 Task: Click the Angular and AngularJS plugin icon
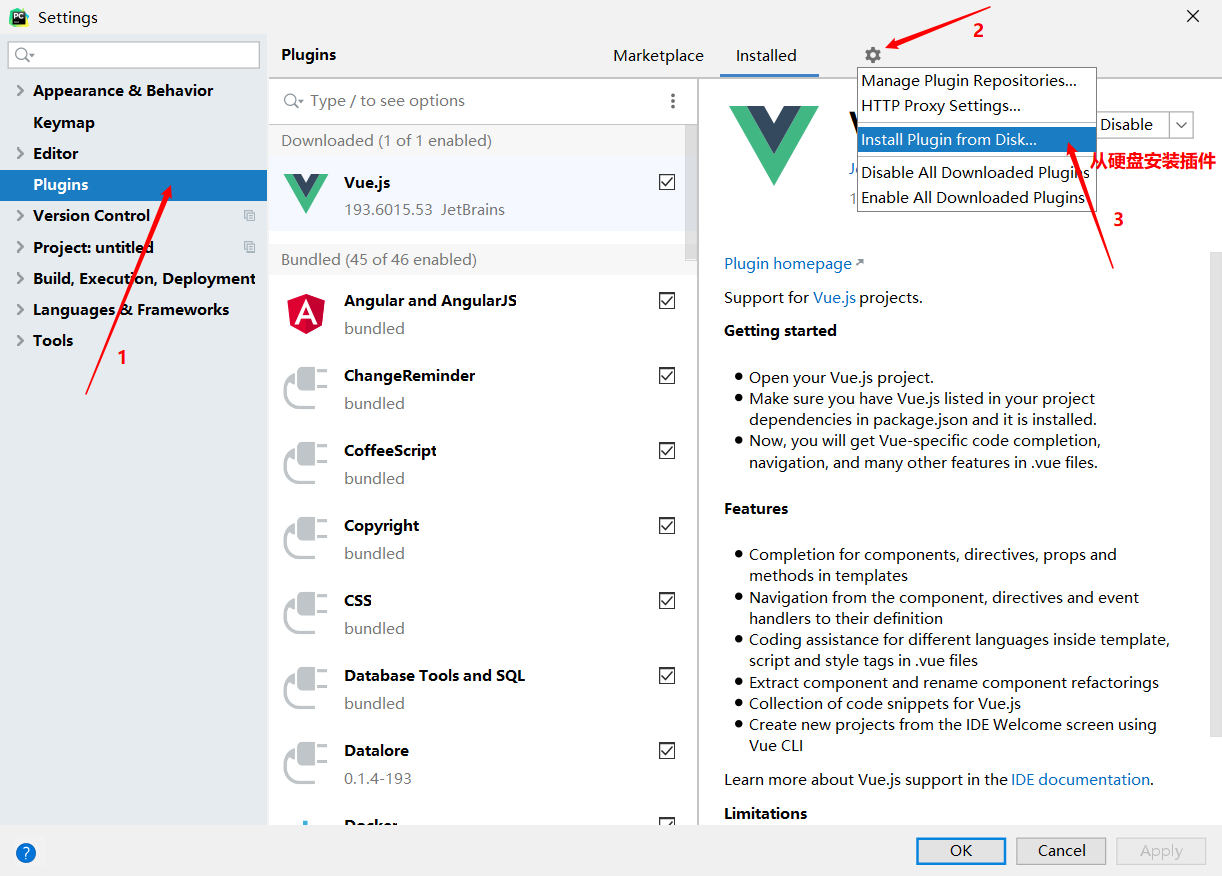[306, 313]
